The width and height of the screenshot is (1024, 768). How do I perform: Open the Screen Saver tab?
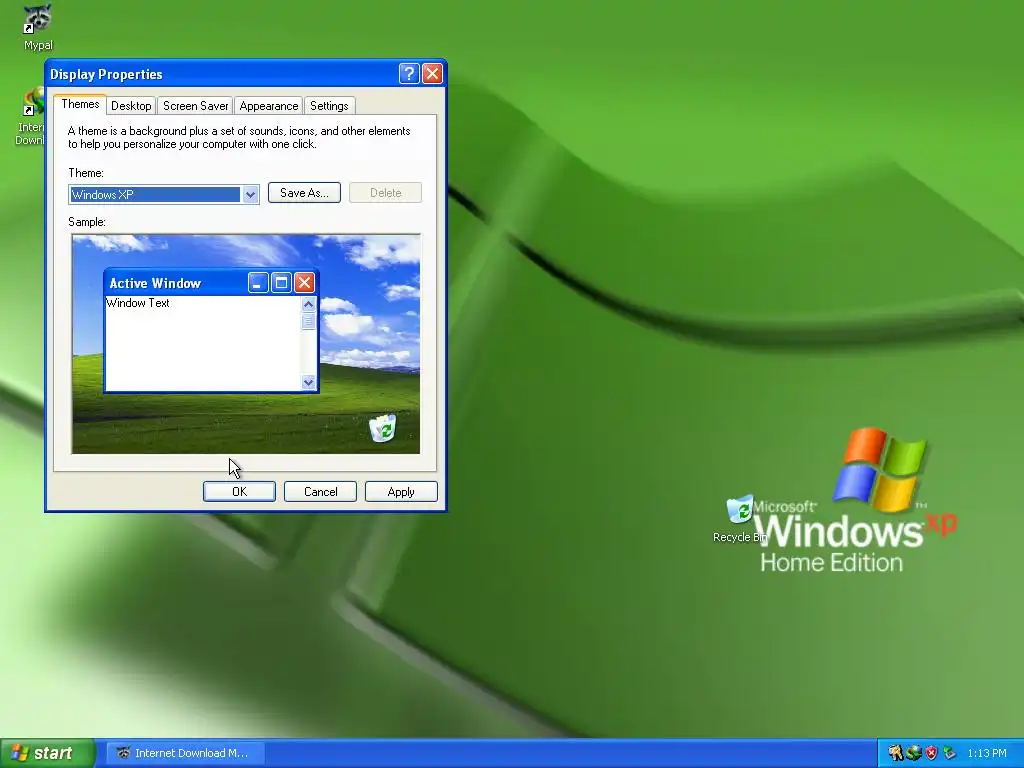pos(195,106)
